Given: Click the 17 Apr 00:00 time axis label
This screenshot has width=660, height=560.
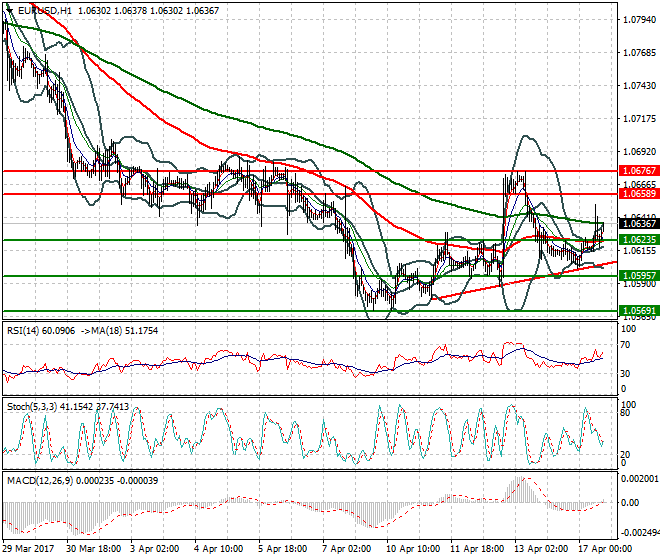Looking at the screenshot, I should coord(605,549).
